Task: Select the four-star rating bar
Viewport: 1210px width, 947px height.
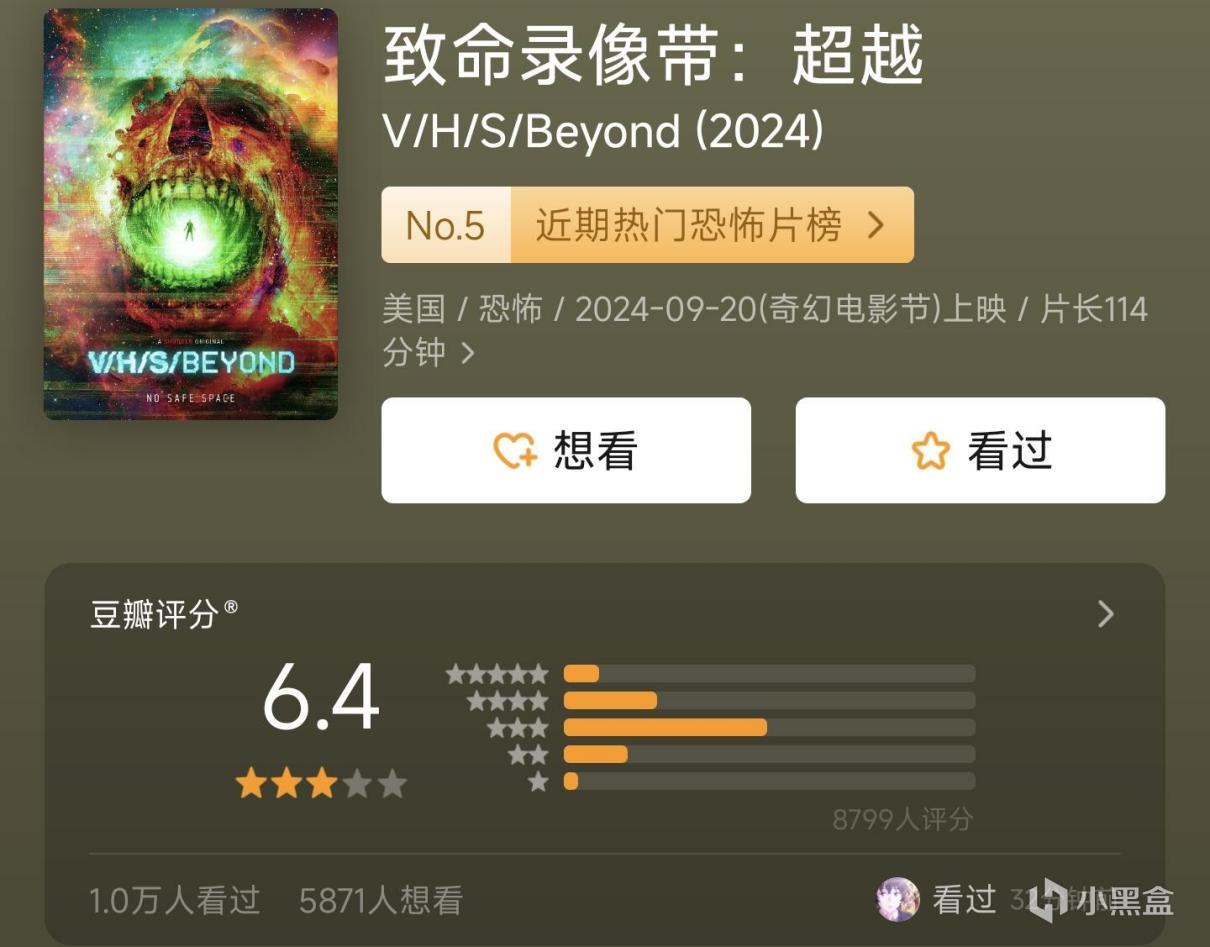Action: 769,700
